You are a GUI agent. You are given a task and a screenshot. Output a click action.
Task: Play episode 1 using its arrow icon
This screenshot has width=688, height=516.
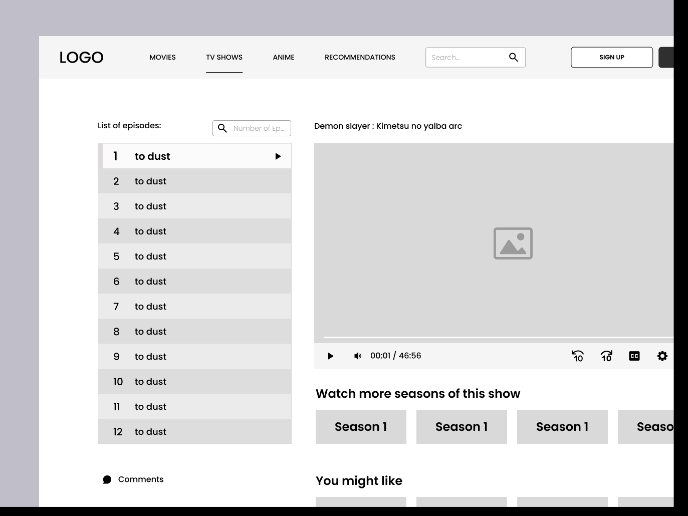[x=278, y=156]
